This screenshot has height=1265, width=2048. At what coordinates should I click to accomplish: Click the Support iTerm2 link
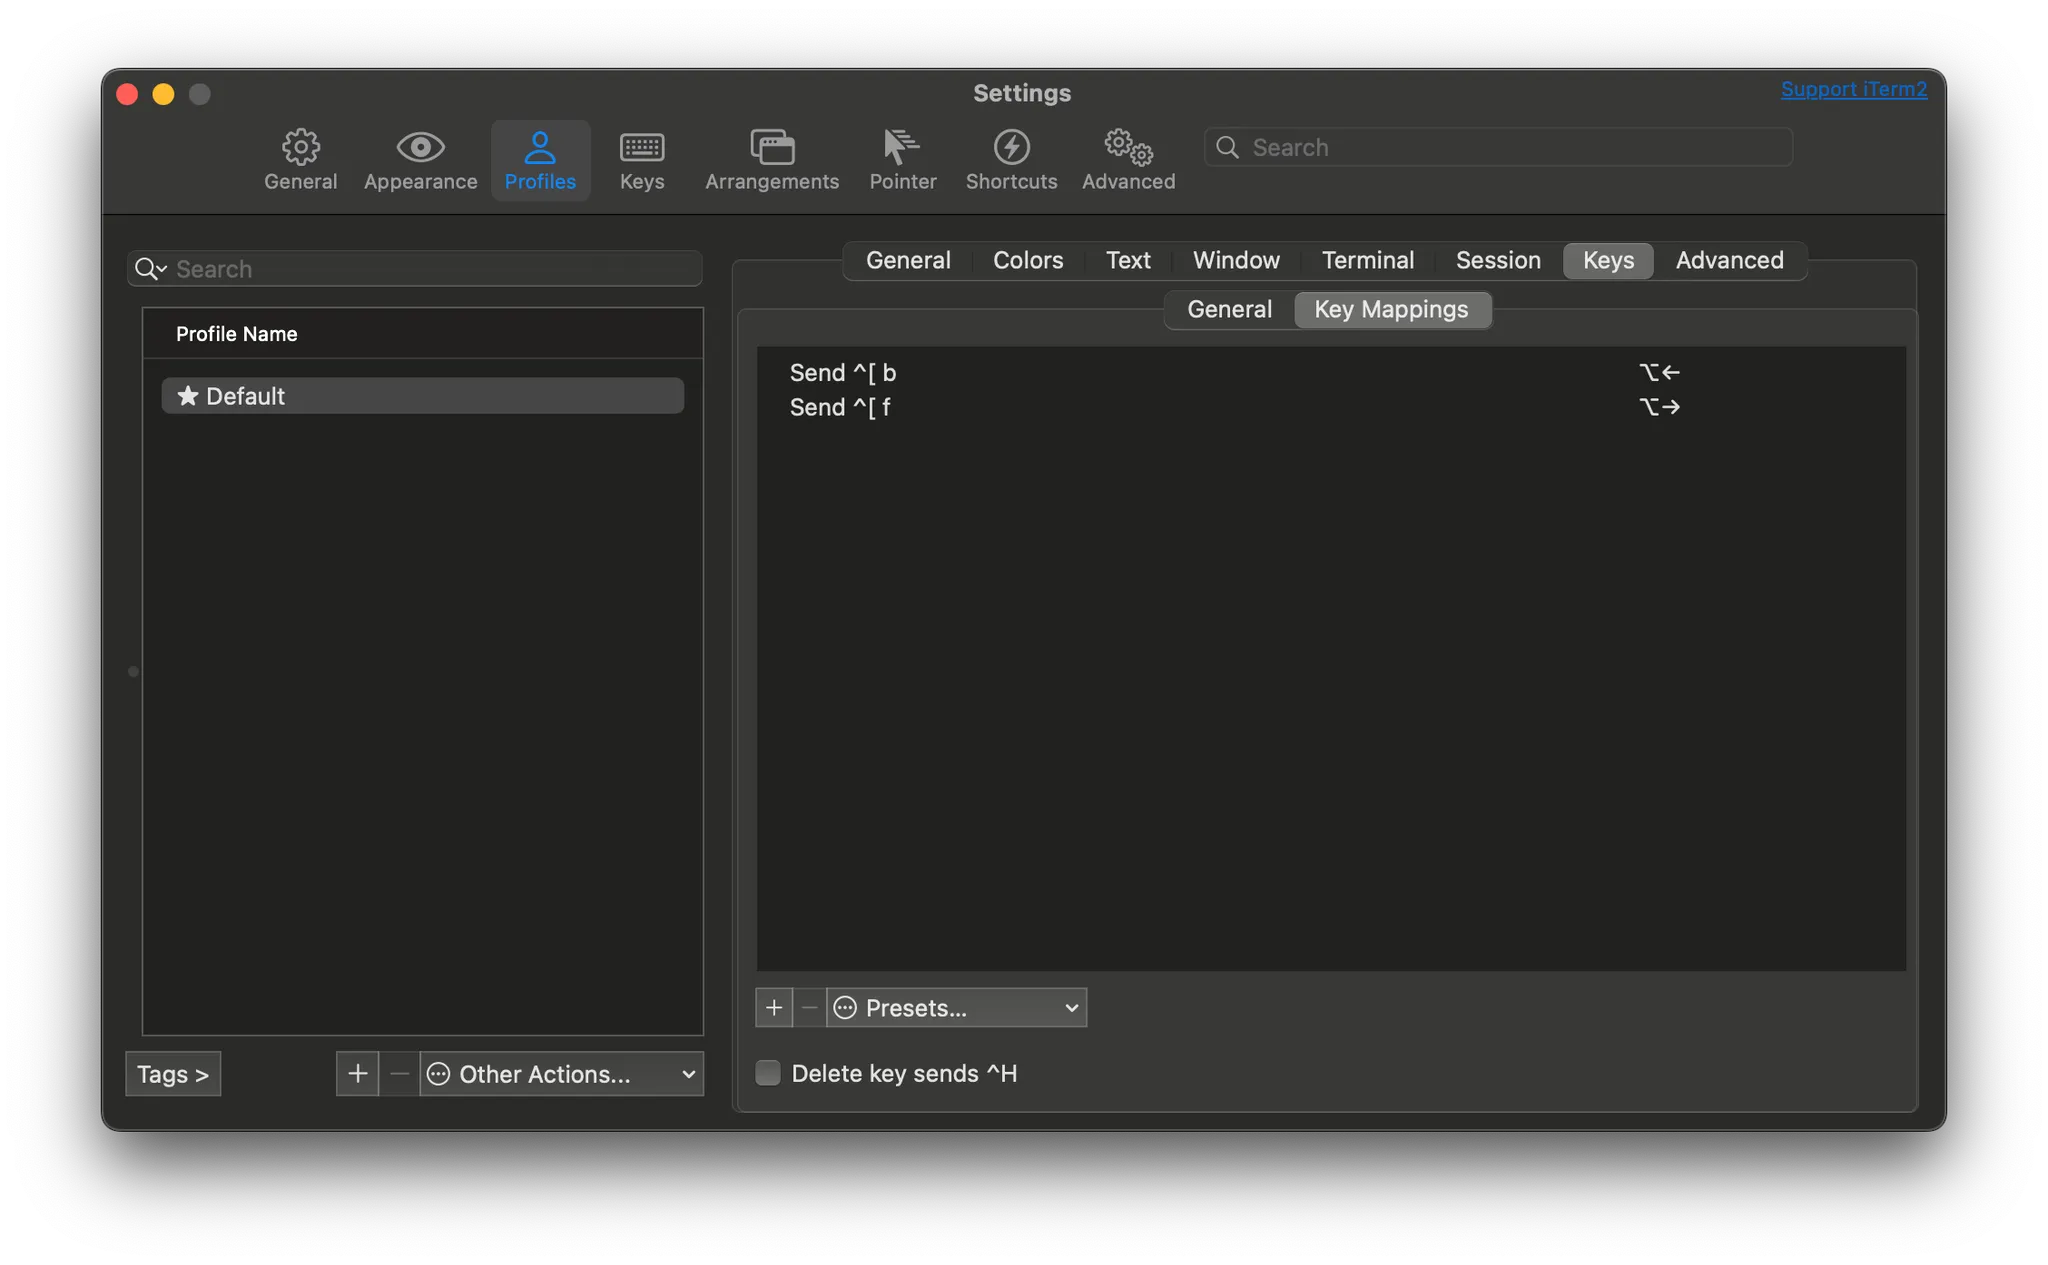pyautogui.click(x=1853, y=89)
